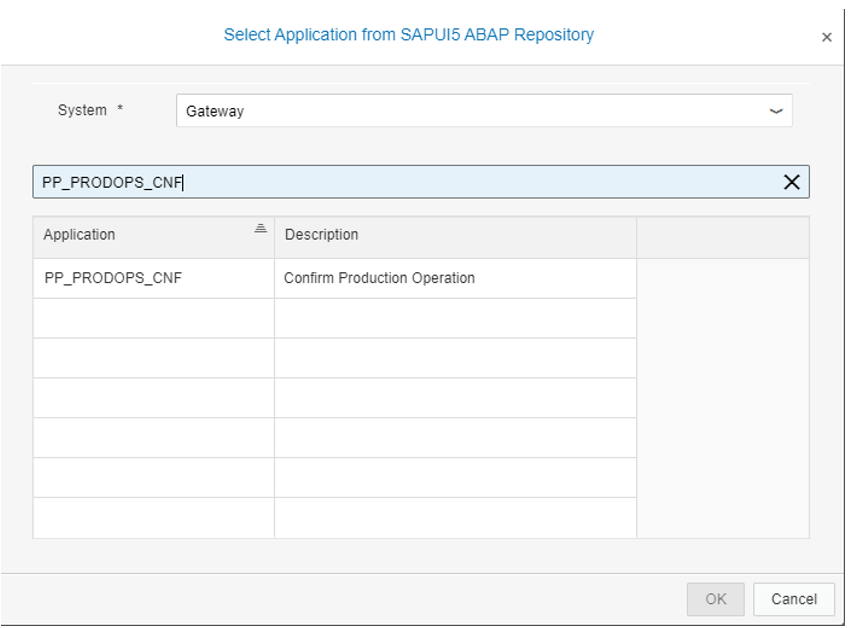Click the sort ascending icon in Application header
This screenshot has width=849, height=628.
tap(260, 228)
